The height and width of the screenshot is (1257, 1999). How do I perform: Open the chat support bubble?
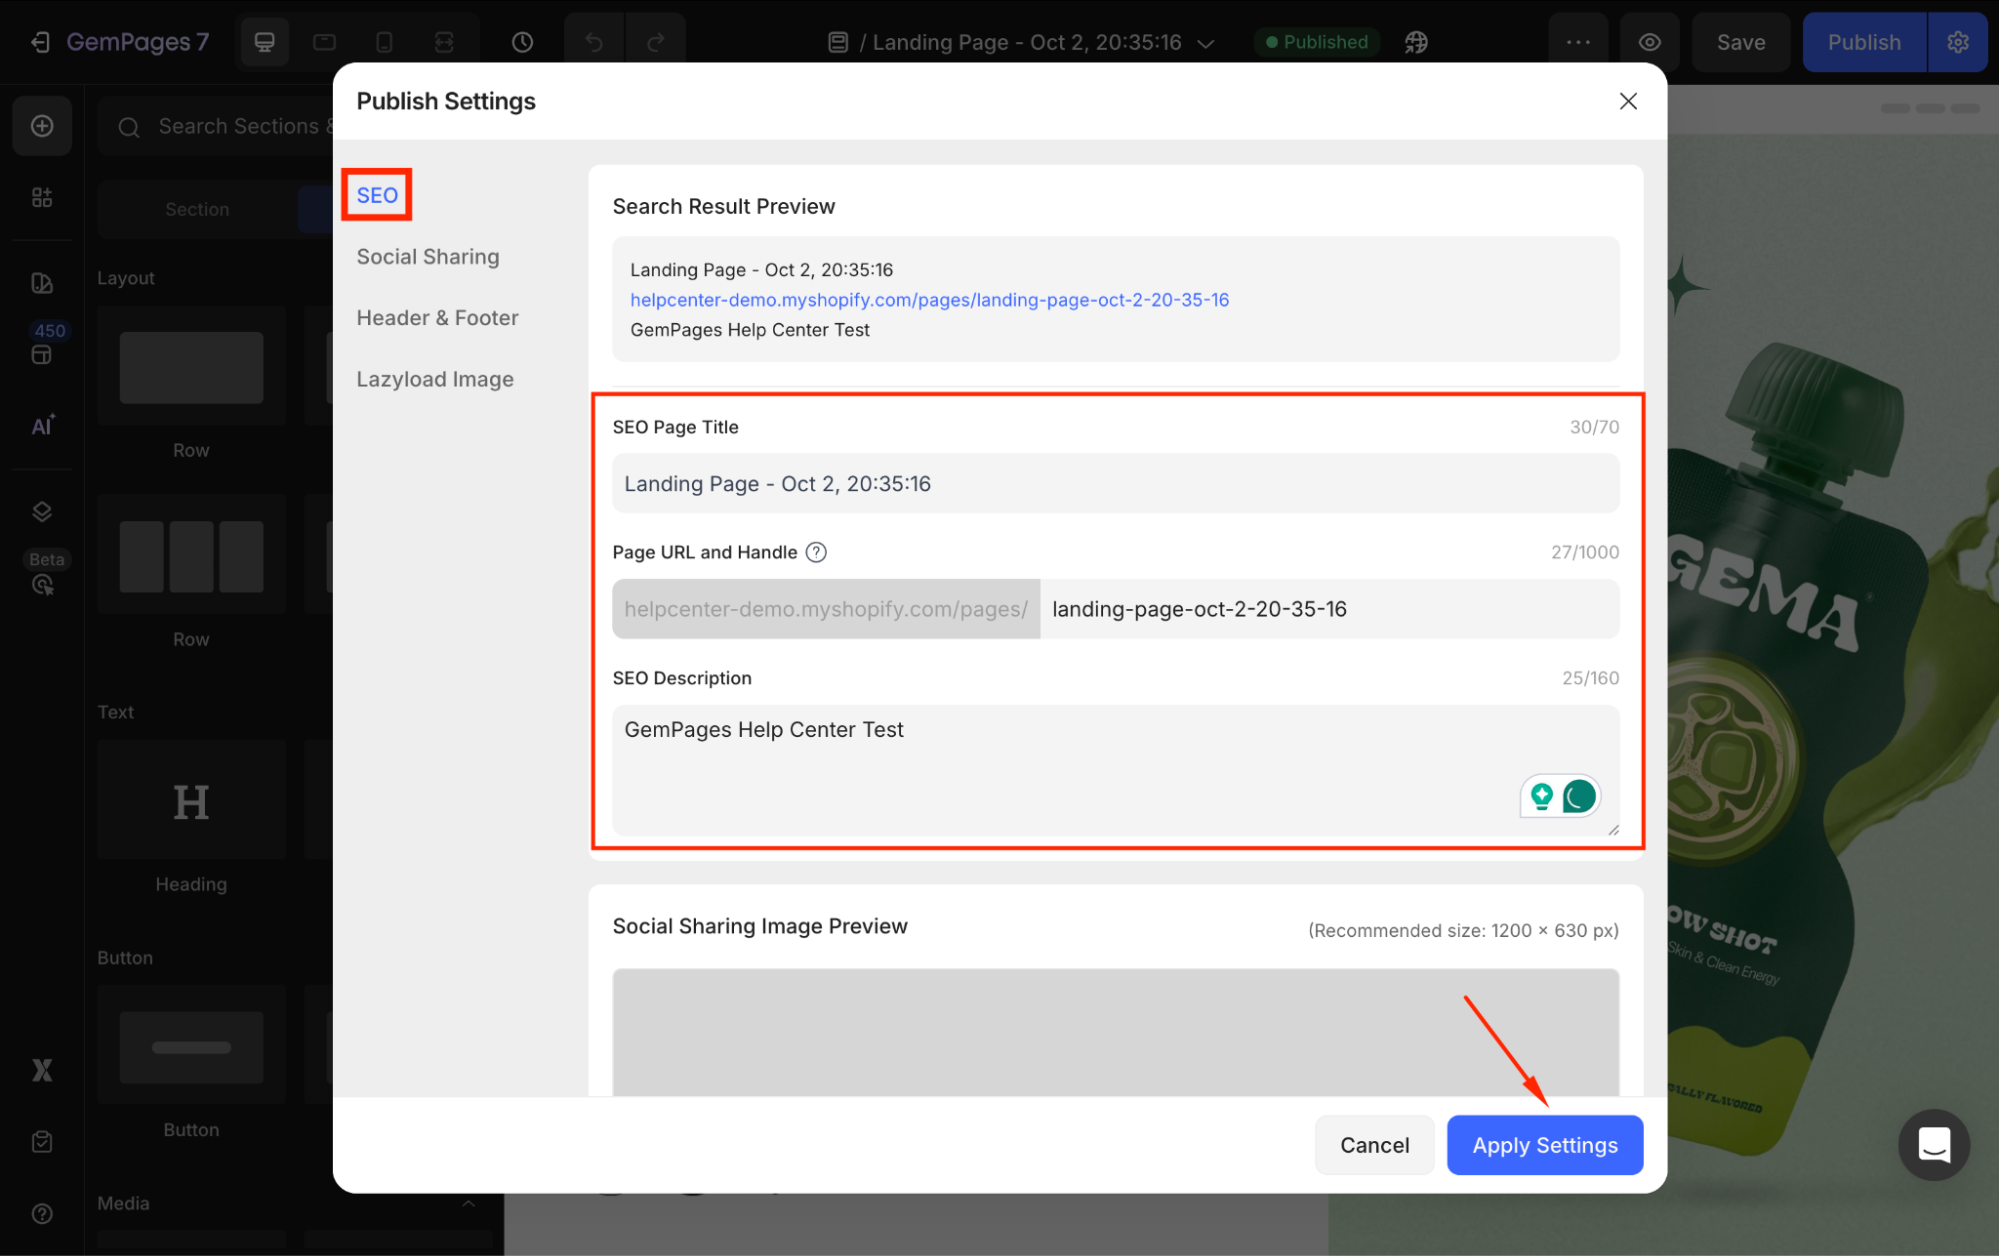point(1933,1144)
